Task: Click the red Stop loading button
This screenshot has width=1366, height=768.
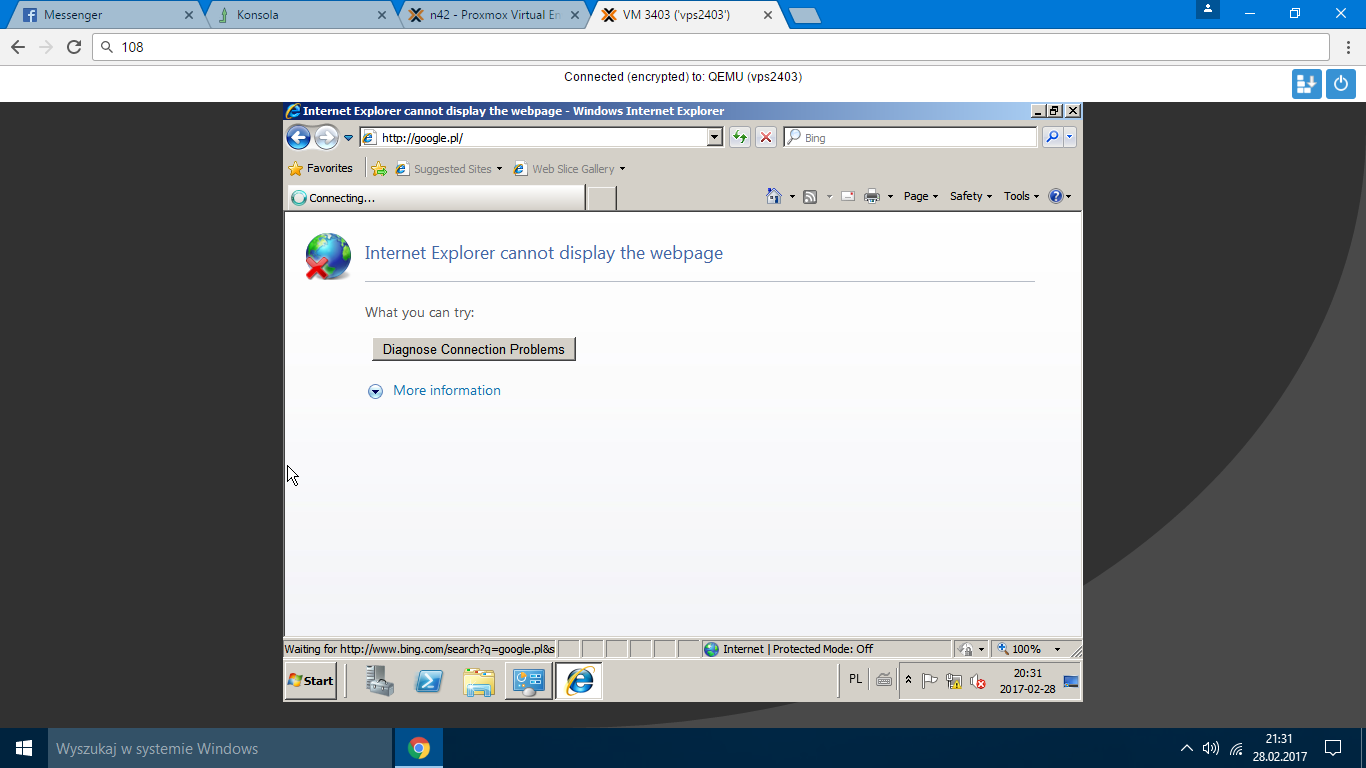Action: click(x=766, y=138)
